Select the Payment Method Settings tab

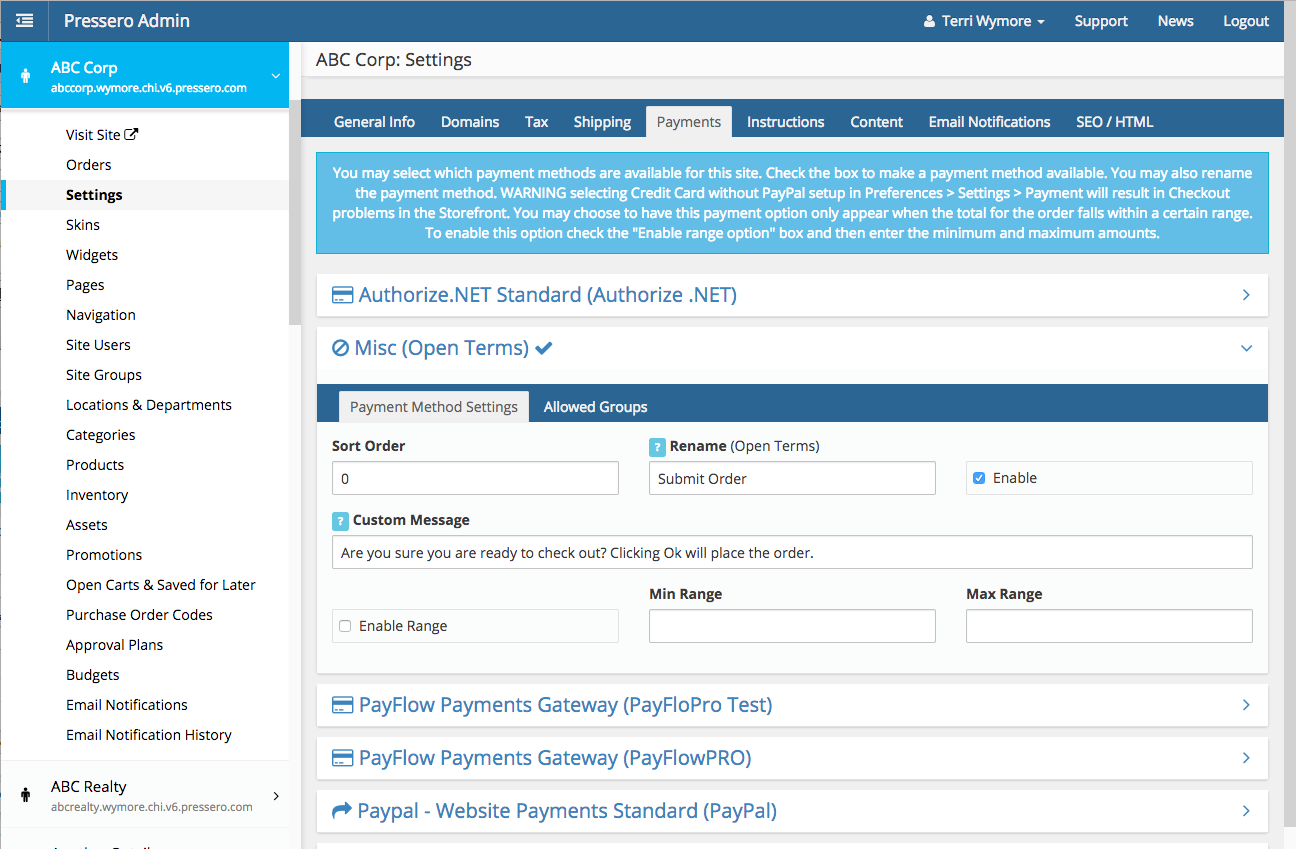point(434,407)
